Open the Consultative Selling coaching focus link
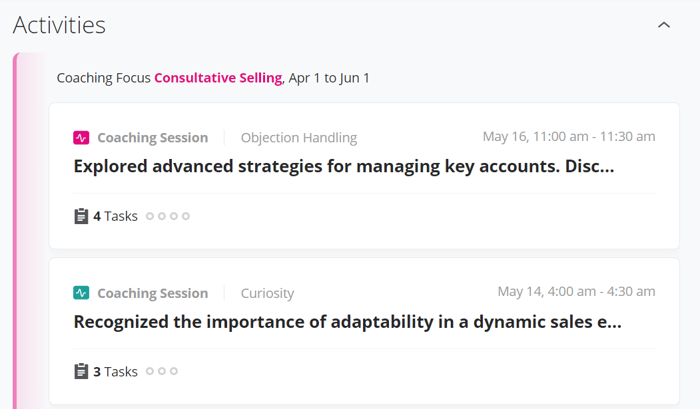 [218, 78]
